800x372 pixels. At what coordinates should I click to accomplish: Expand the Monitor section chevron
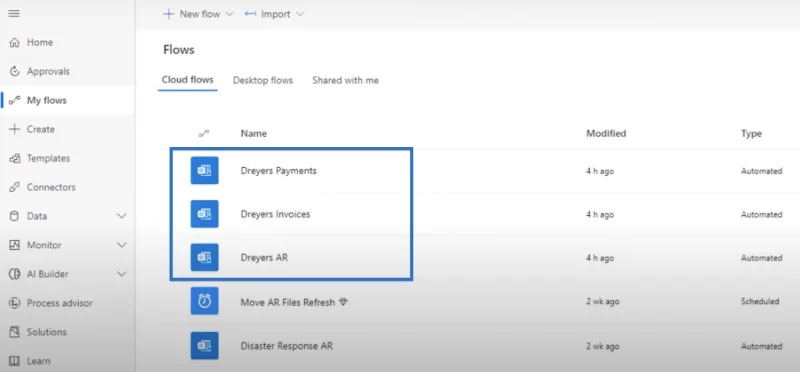tap(121, 245)
